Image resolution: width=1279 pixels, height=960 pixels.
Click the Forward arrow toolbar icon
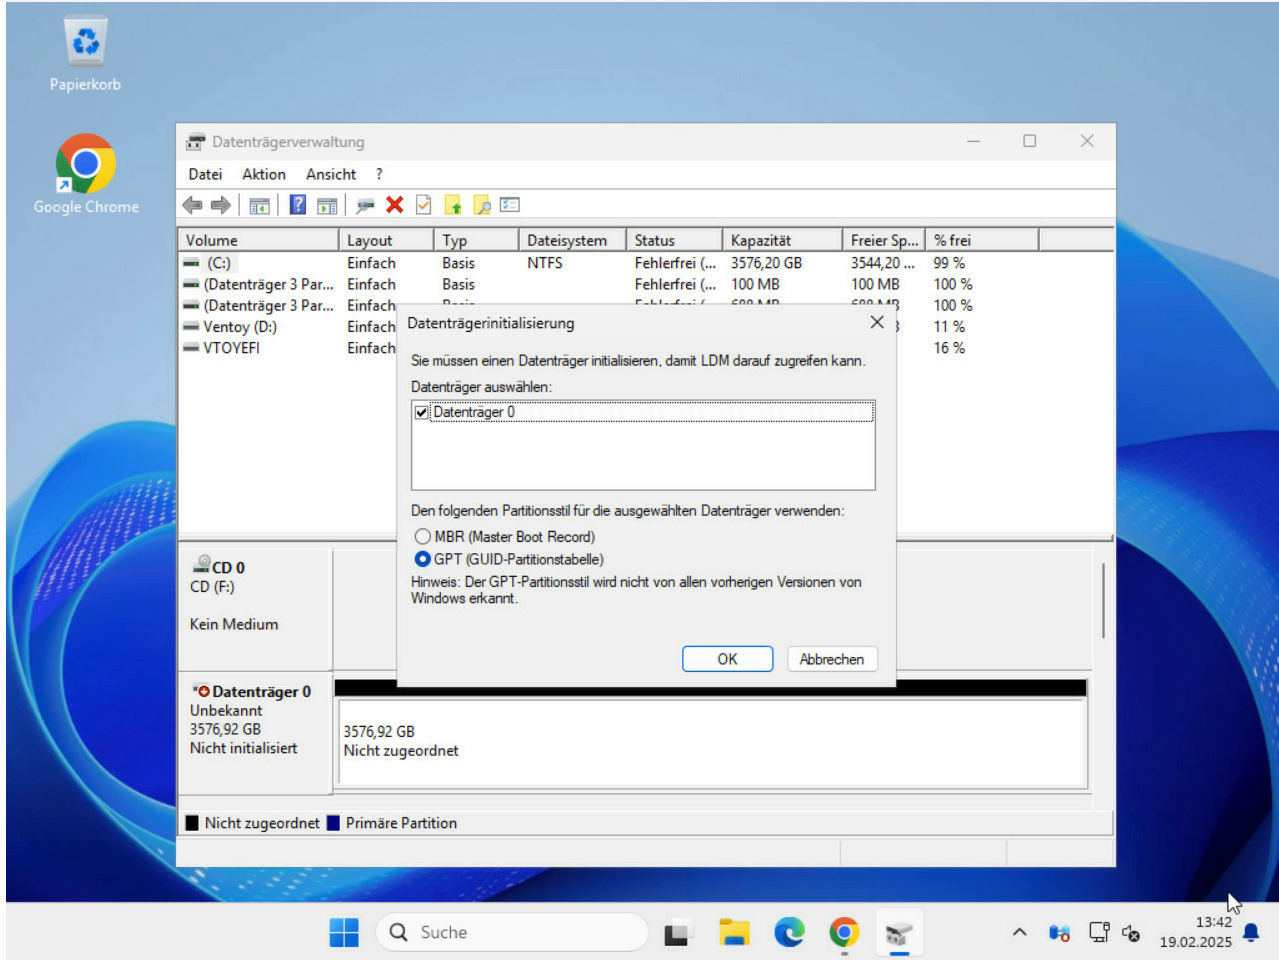221,205
